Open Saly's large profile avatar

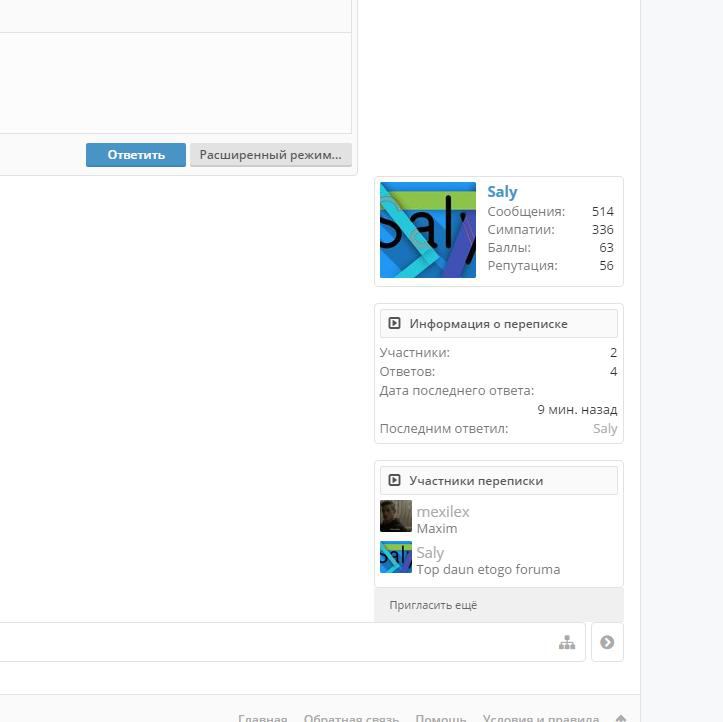[427, 230]
